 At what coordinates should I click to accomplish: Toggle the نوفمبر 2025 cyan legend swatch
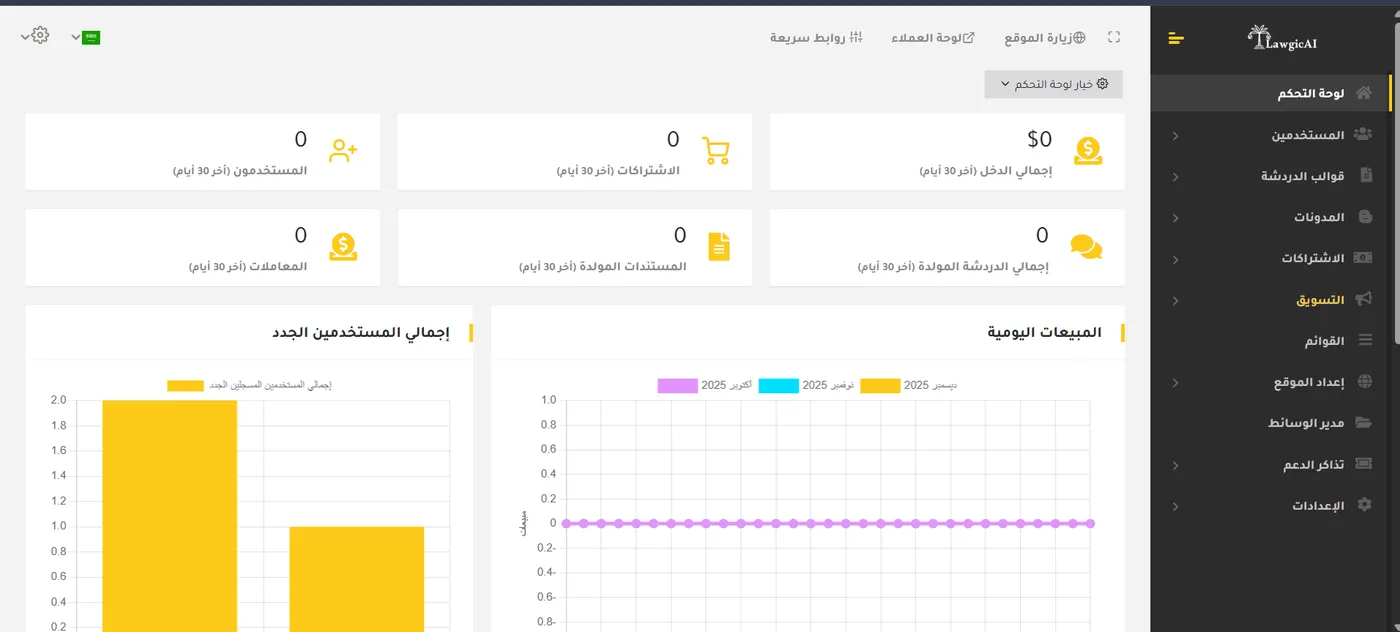(779, 385)
